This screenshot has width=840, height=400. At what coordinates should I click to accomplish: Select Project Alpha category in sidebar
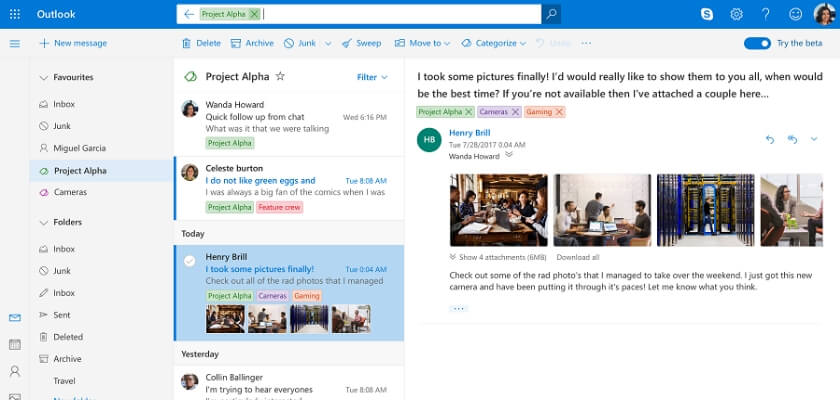101,171
